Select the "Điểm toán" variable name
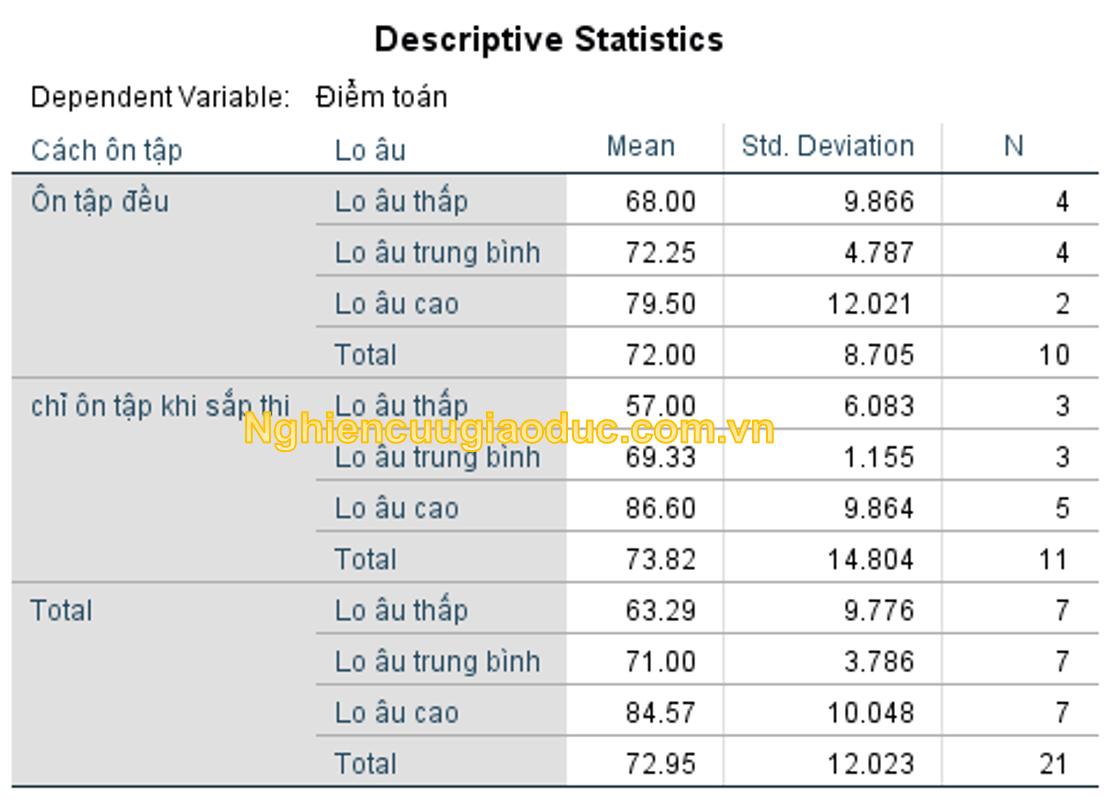This screenshot has width=1115, height=804. click(x=381, y=97)
